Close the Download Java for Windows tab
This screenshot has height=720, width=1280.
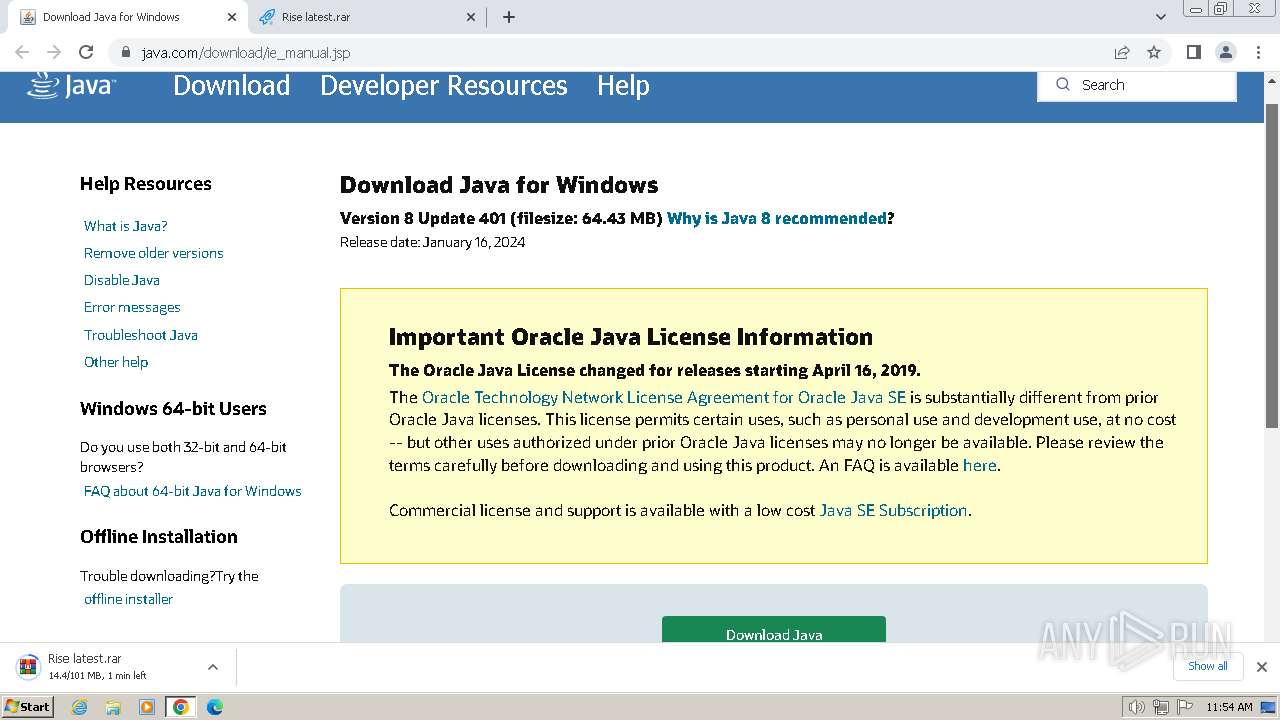tap(232, 17)
